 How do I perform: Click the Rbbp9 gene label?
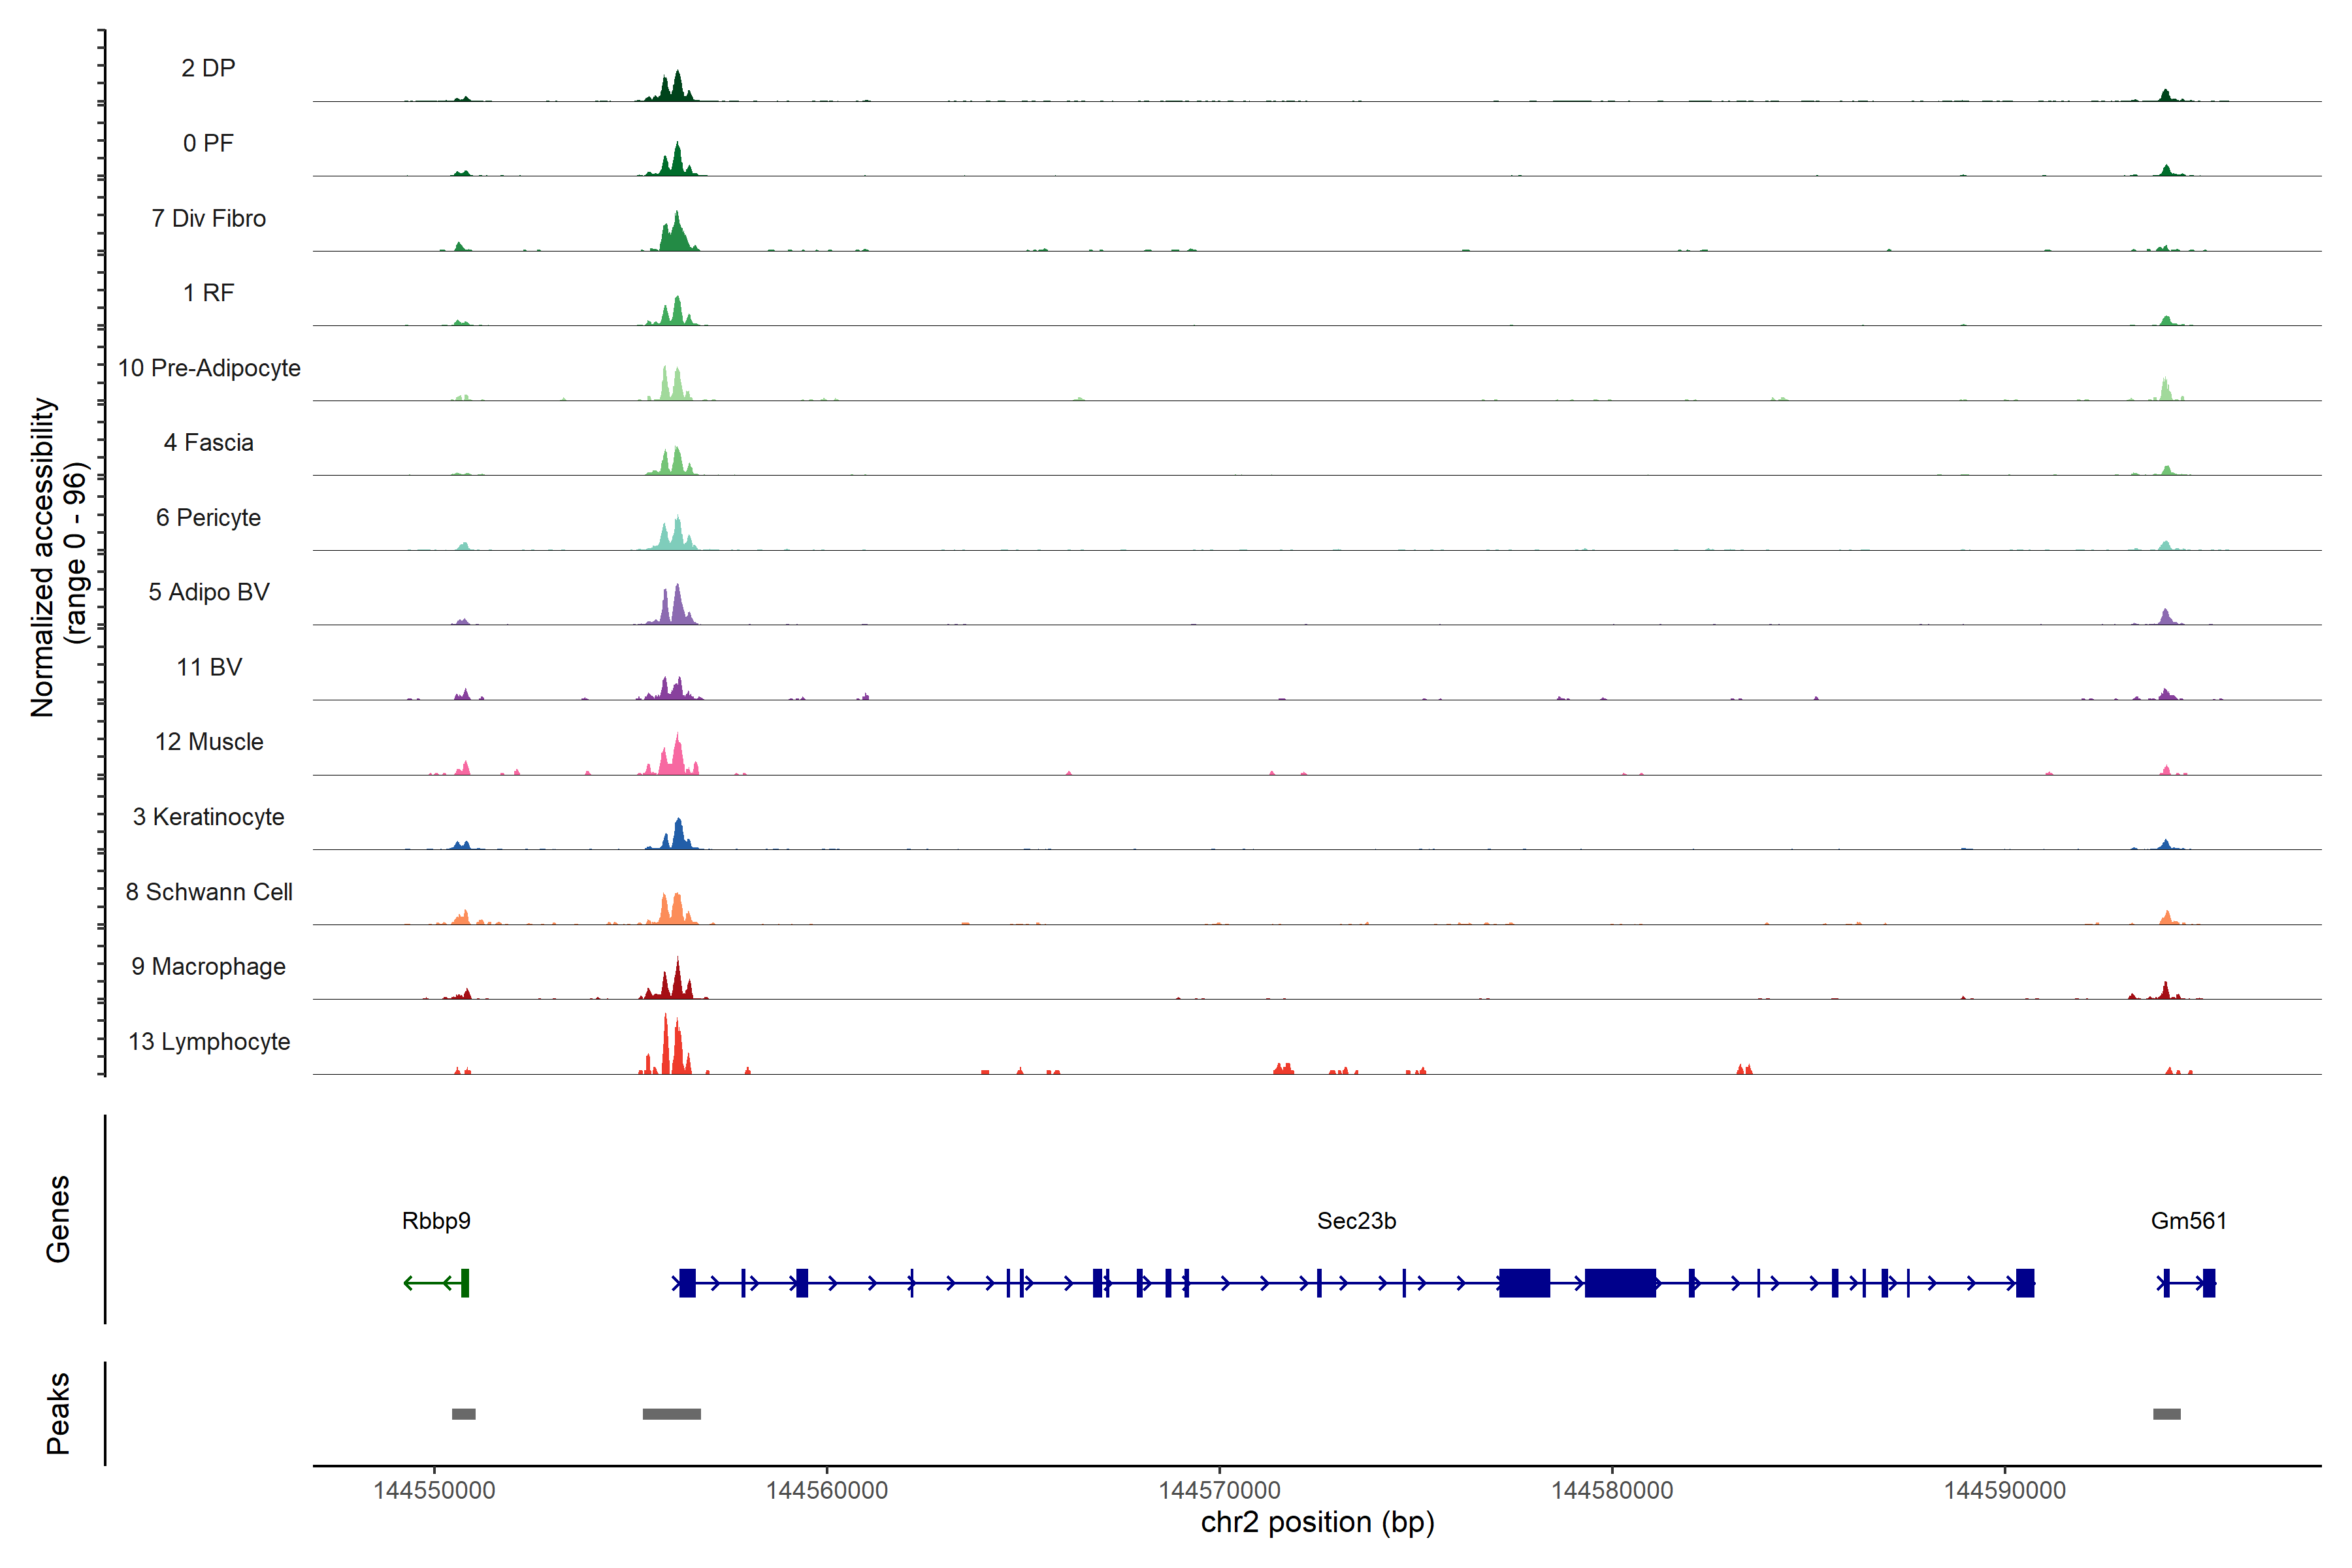pos(436,1220)
